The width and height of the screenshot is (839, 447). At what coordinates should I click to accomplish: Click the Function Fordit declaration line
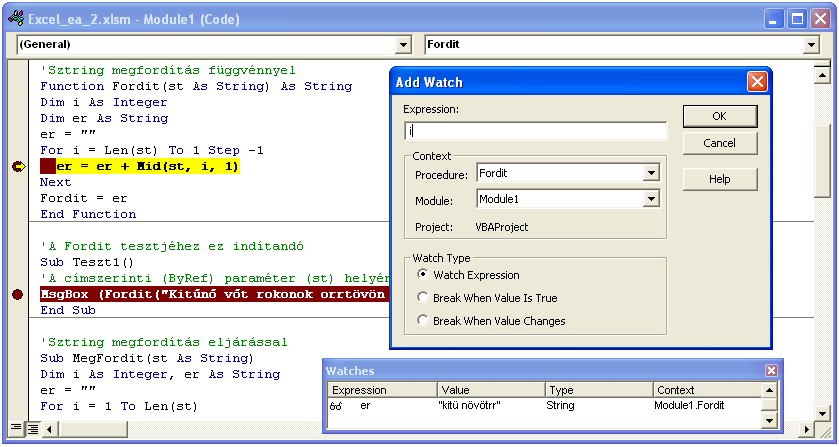click(x=196, y=86)
